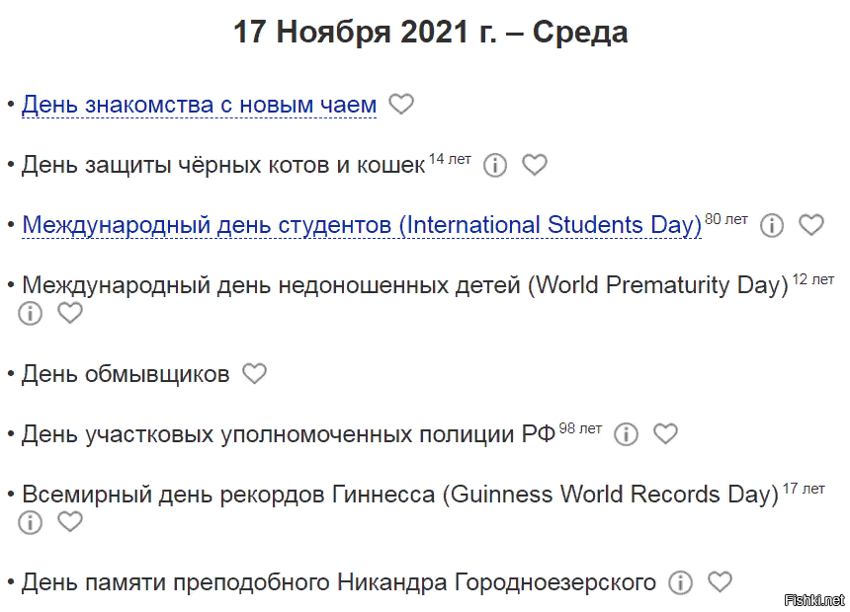Image resolution: width=850 pixels, height=612 pixels.
Task: Like the new tea acquaintance day entry
Action: coord(401,104)
